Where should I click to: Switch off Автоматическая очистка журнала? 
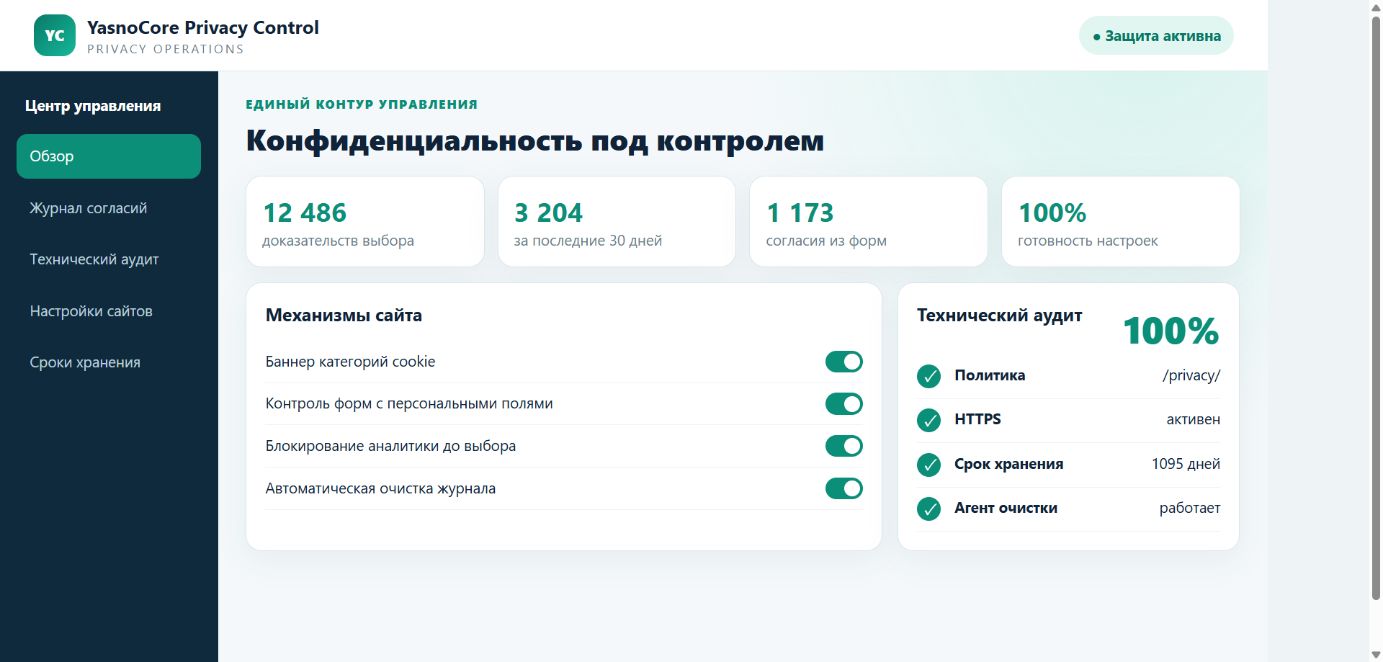tap(843, 489)
